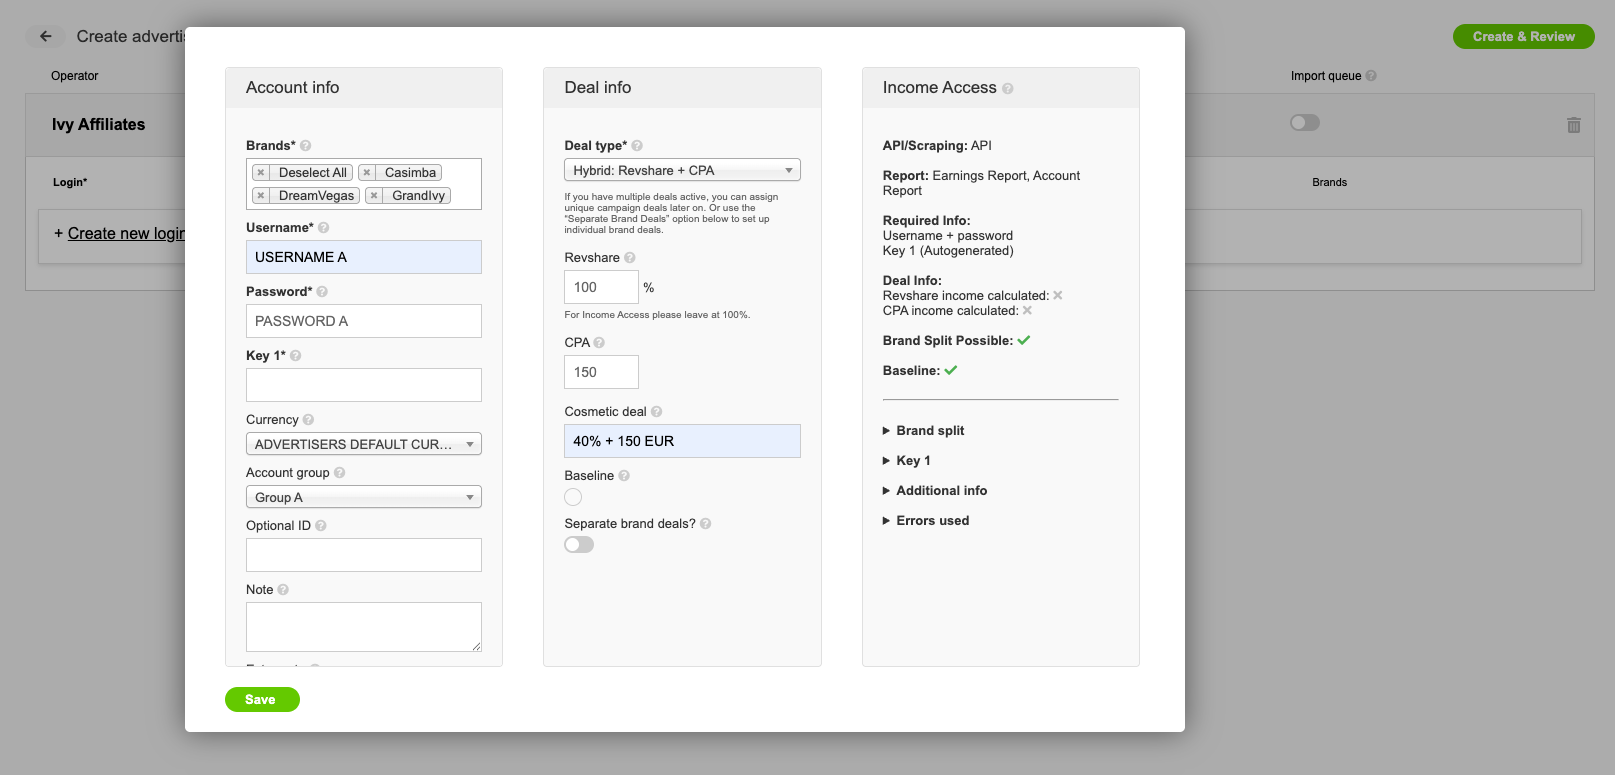Click the help icon next to Currency label
This screenshot has height=775, width=1615.
tap(308, 420)
